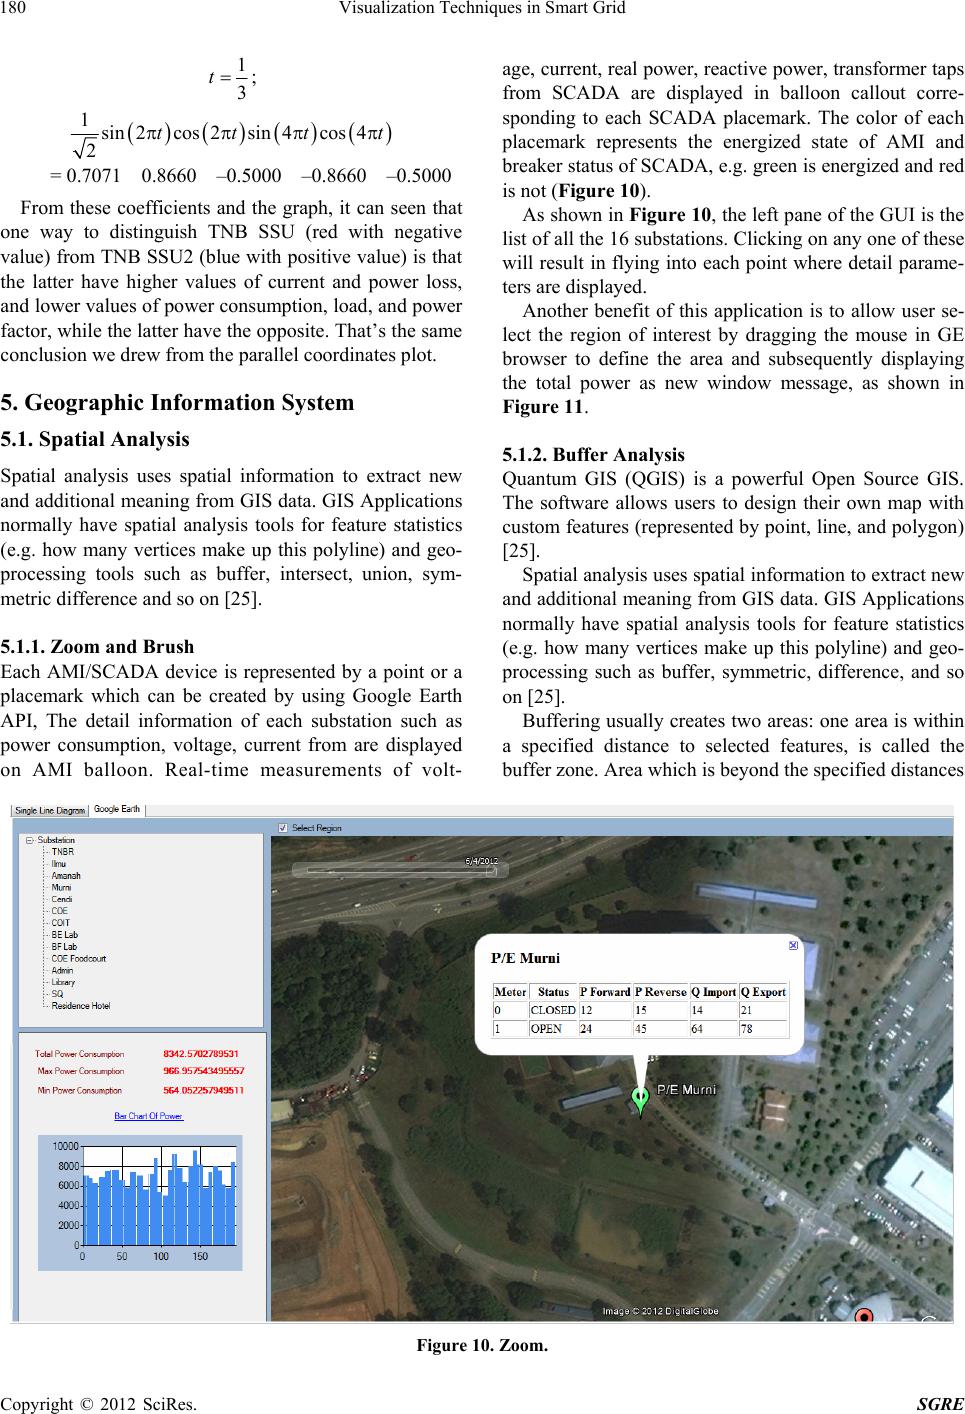
Task: Select Residence Hotel in the tree
Action: [x=80, y=1005]
